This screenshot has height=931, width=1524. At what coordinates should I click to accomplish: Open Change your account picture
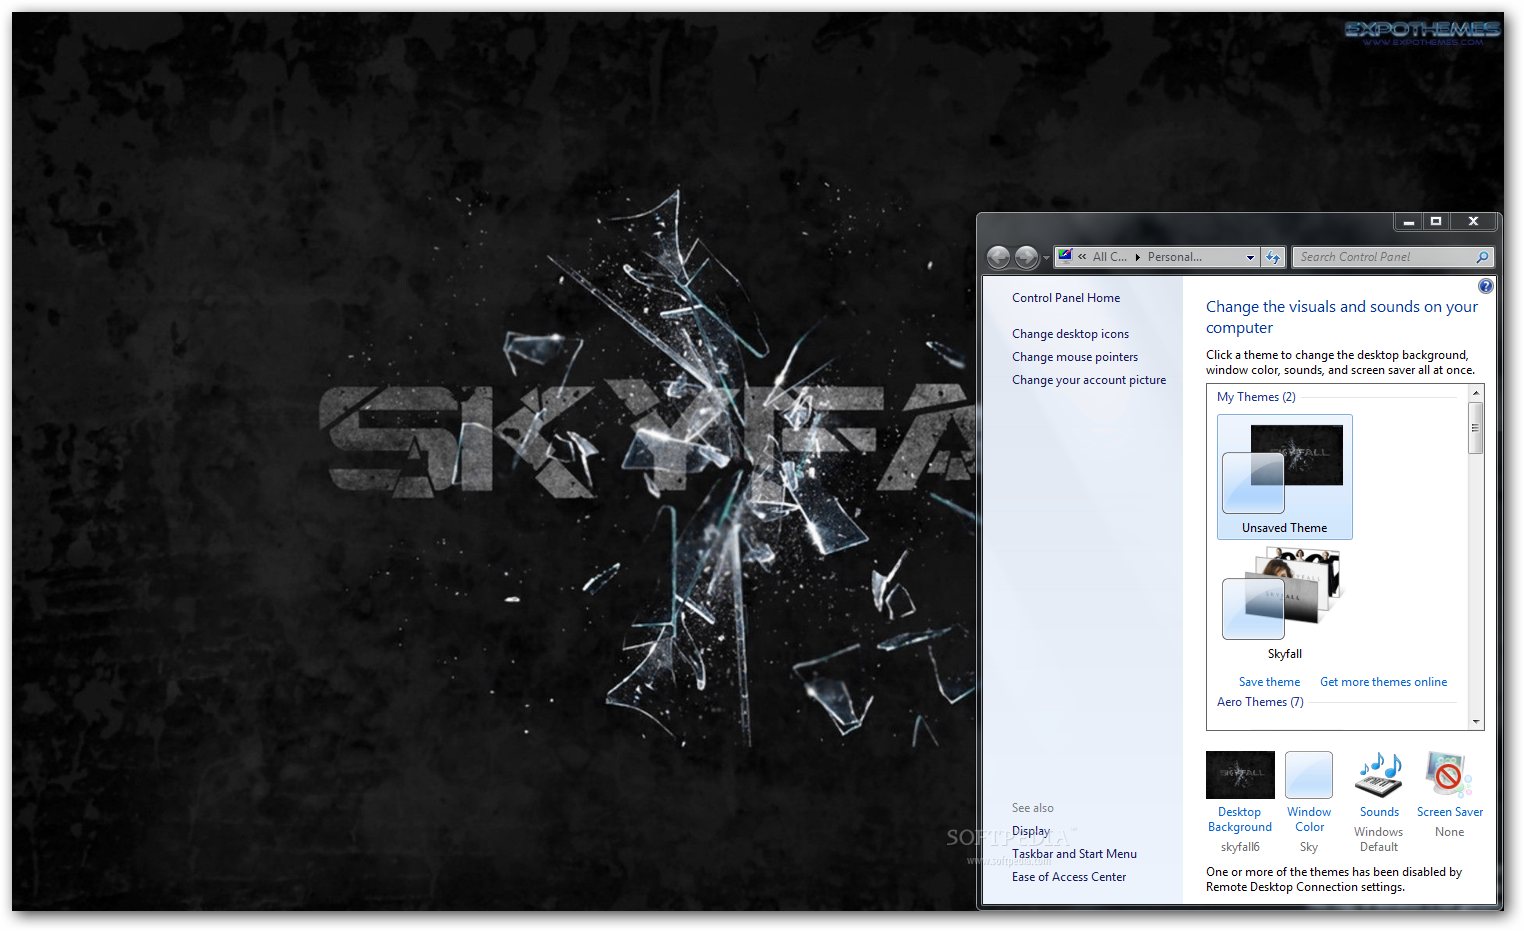1089,380
